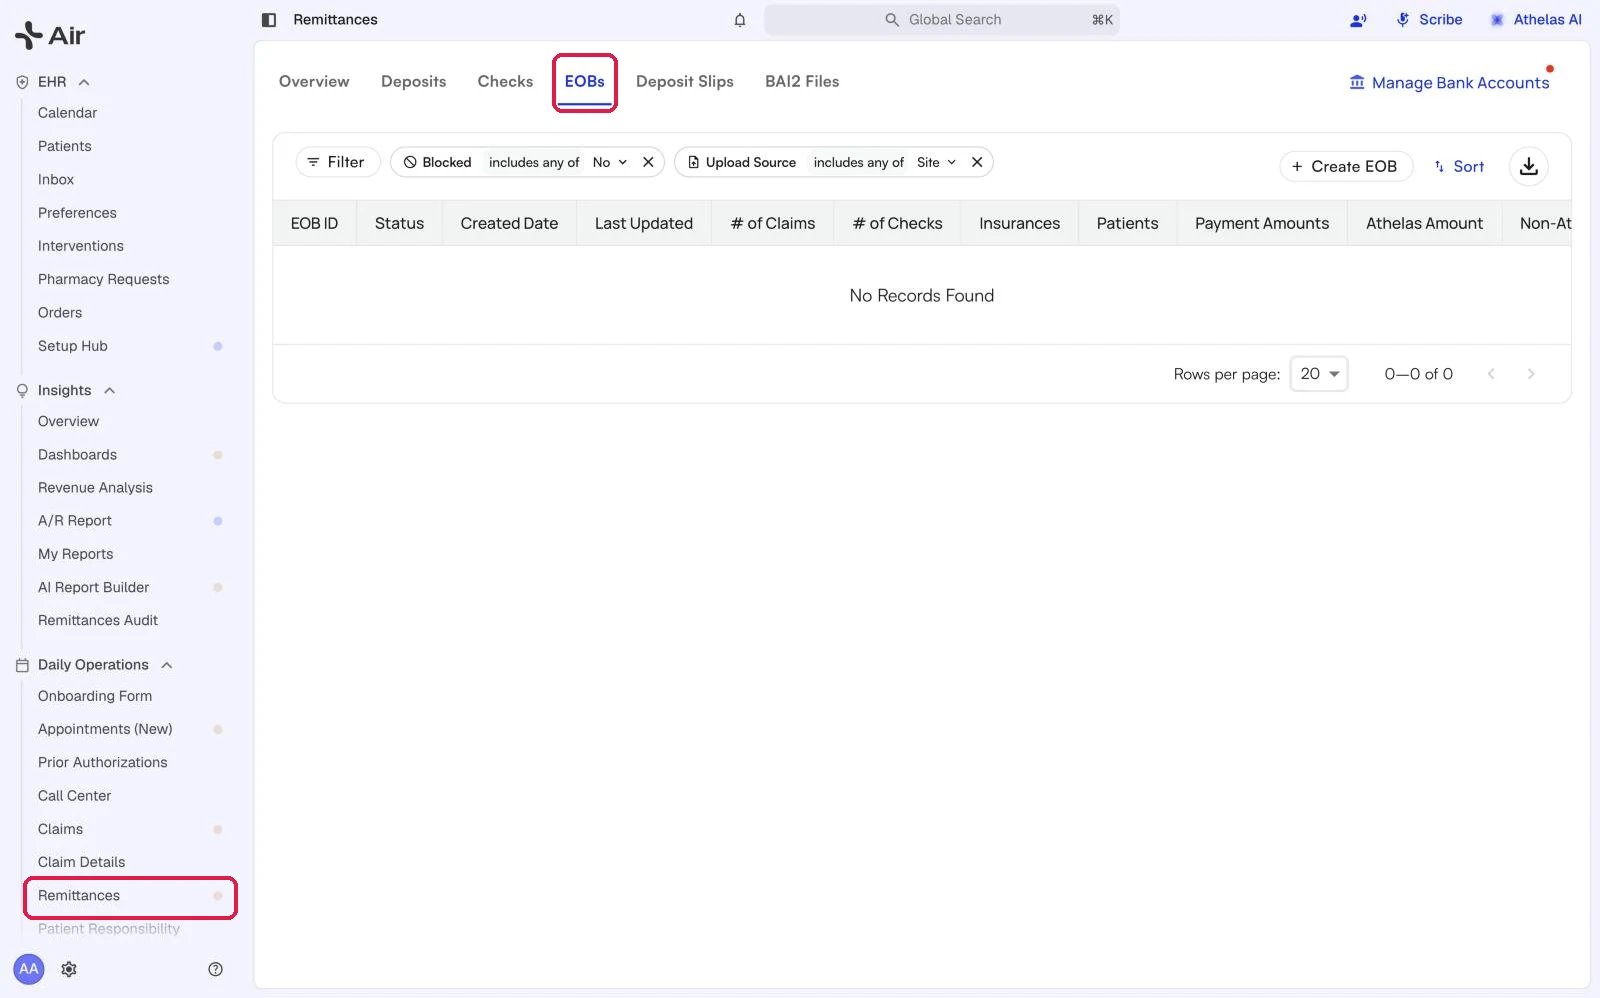Viewport: 1600px width, 998px height.
Task: Click the Sort button
Action: 1460,166
